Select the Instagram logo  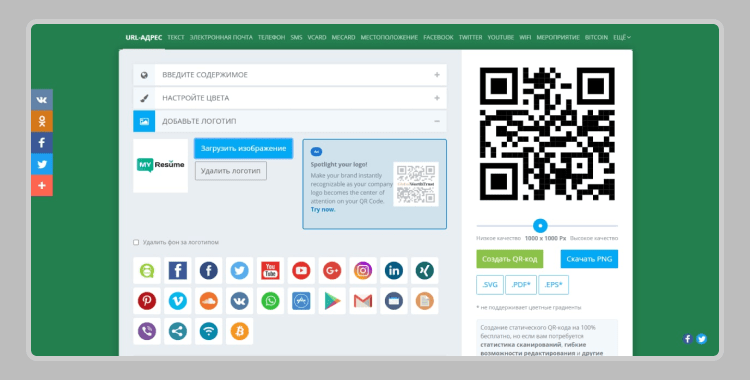[363, 270]
